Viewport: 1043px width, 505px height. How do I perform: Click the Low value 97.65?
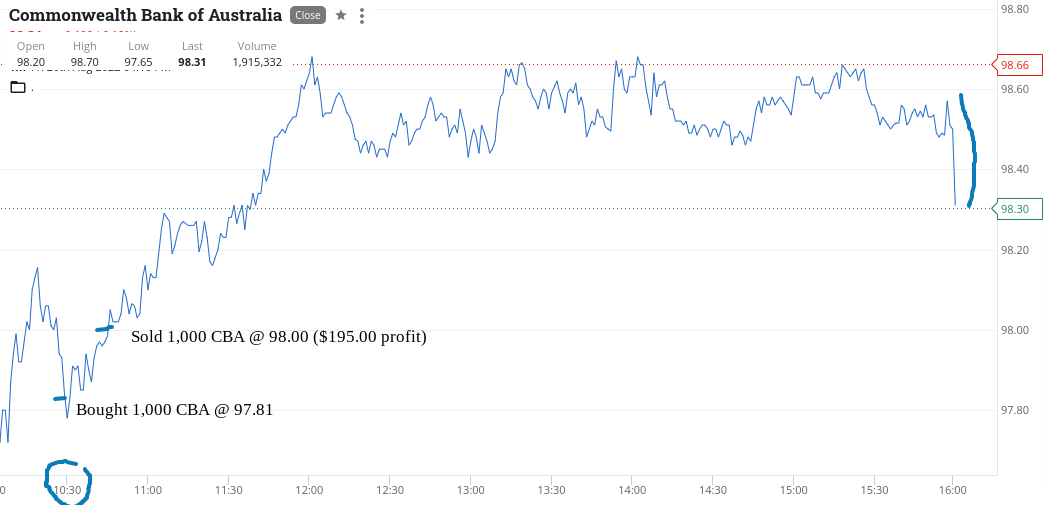[138, 62]
